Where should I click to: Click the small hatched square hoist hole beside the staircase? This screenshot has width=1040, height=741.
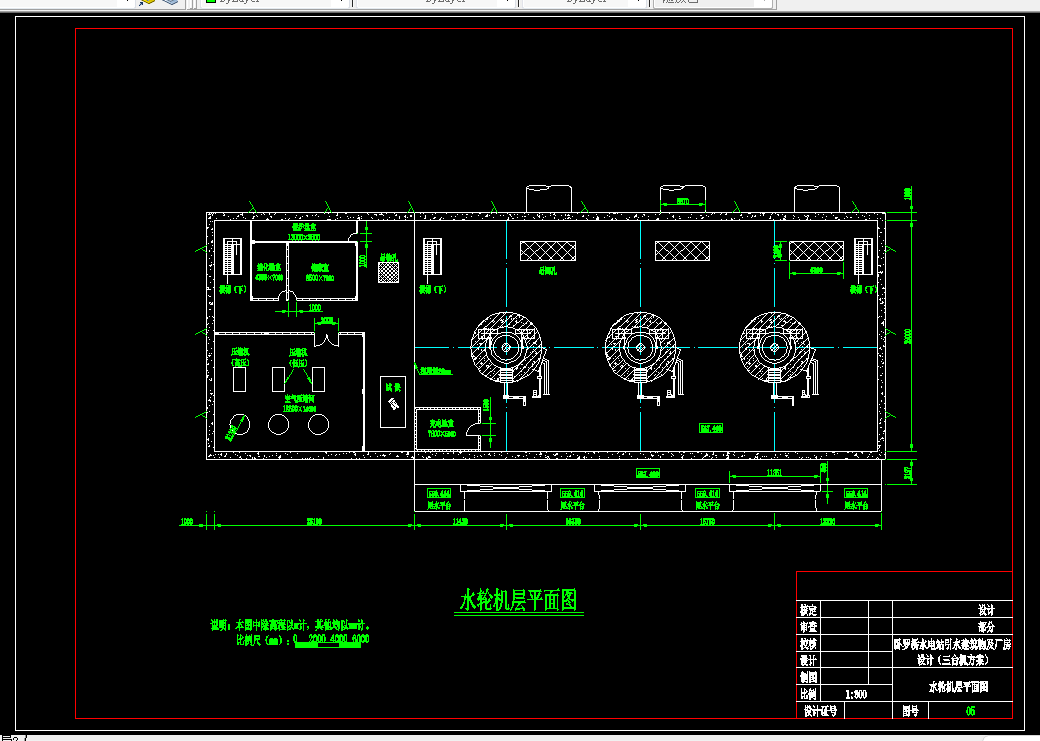point(389,272)
